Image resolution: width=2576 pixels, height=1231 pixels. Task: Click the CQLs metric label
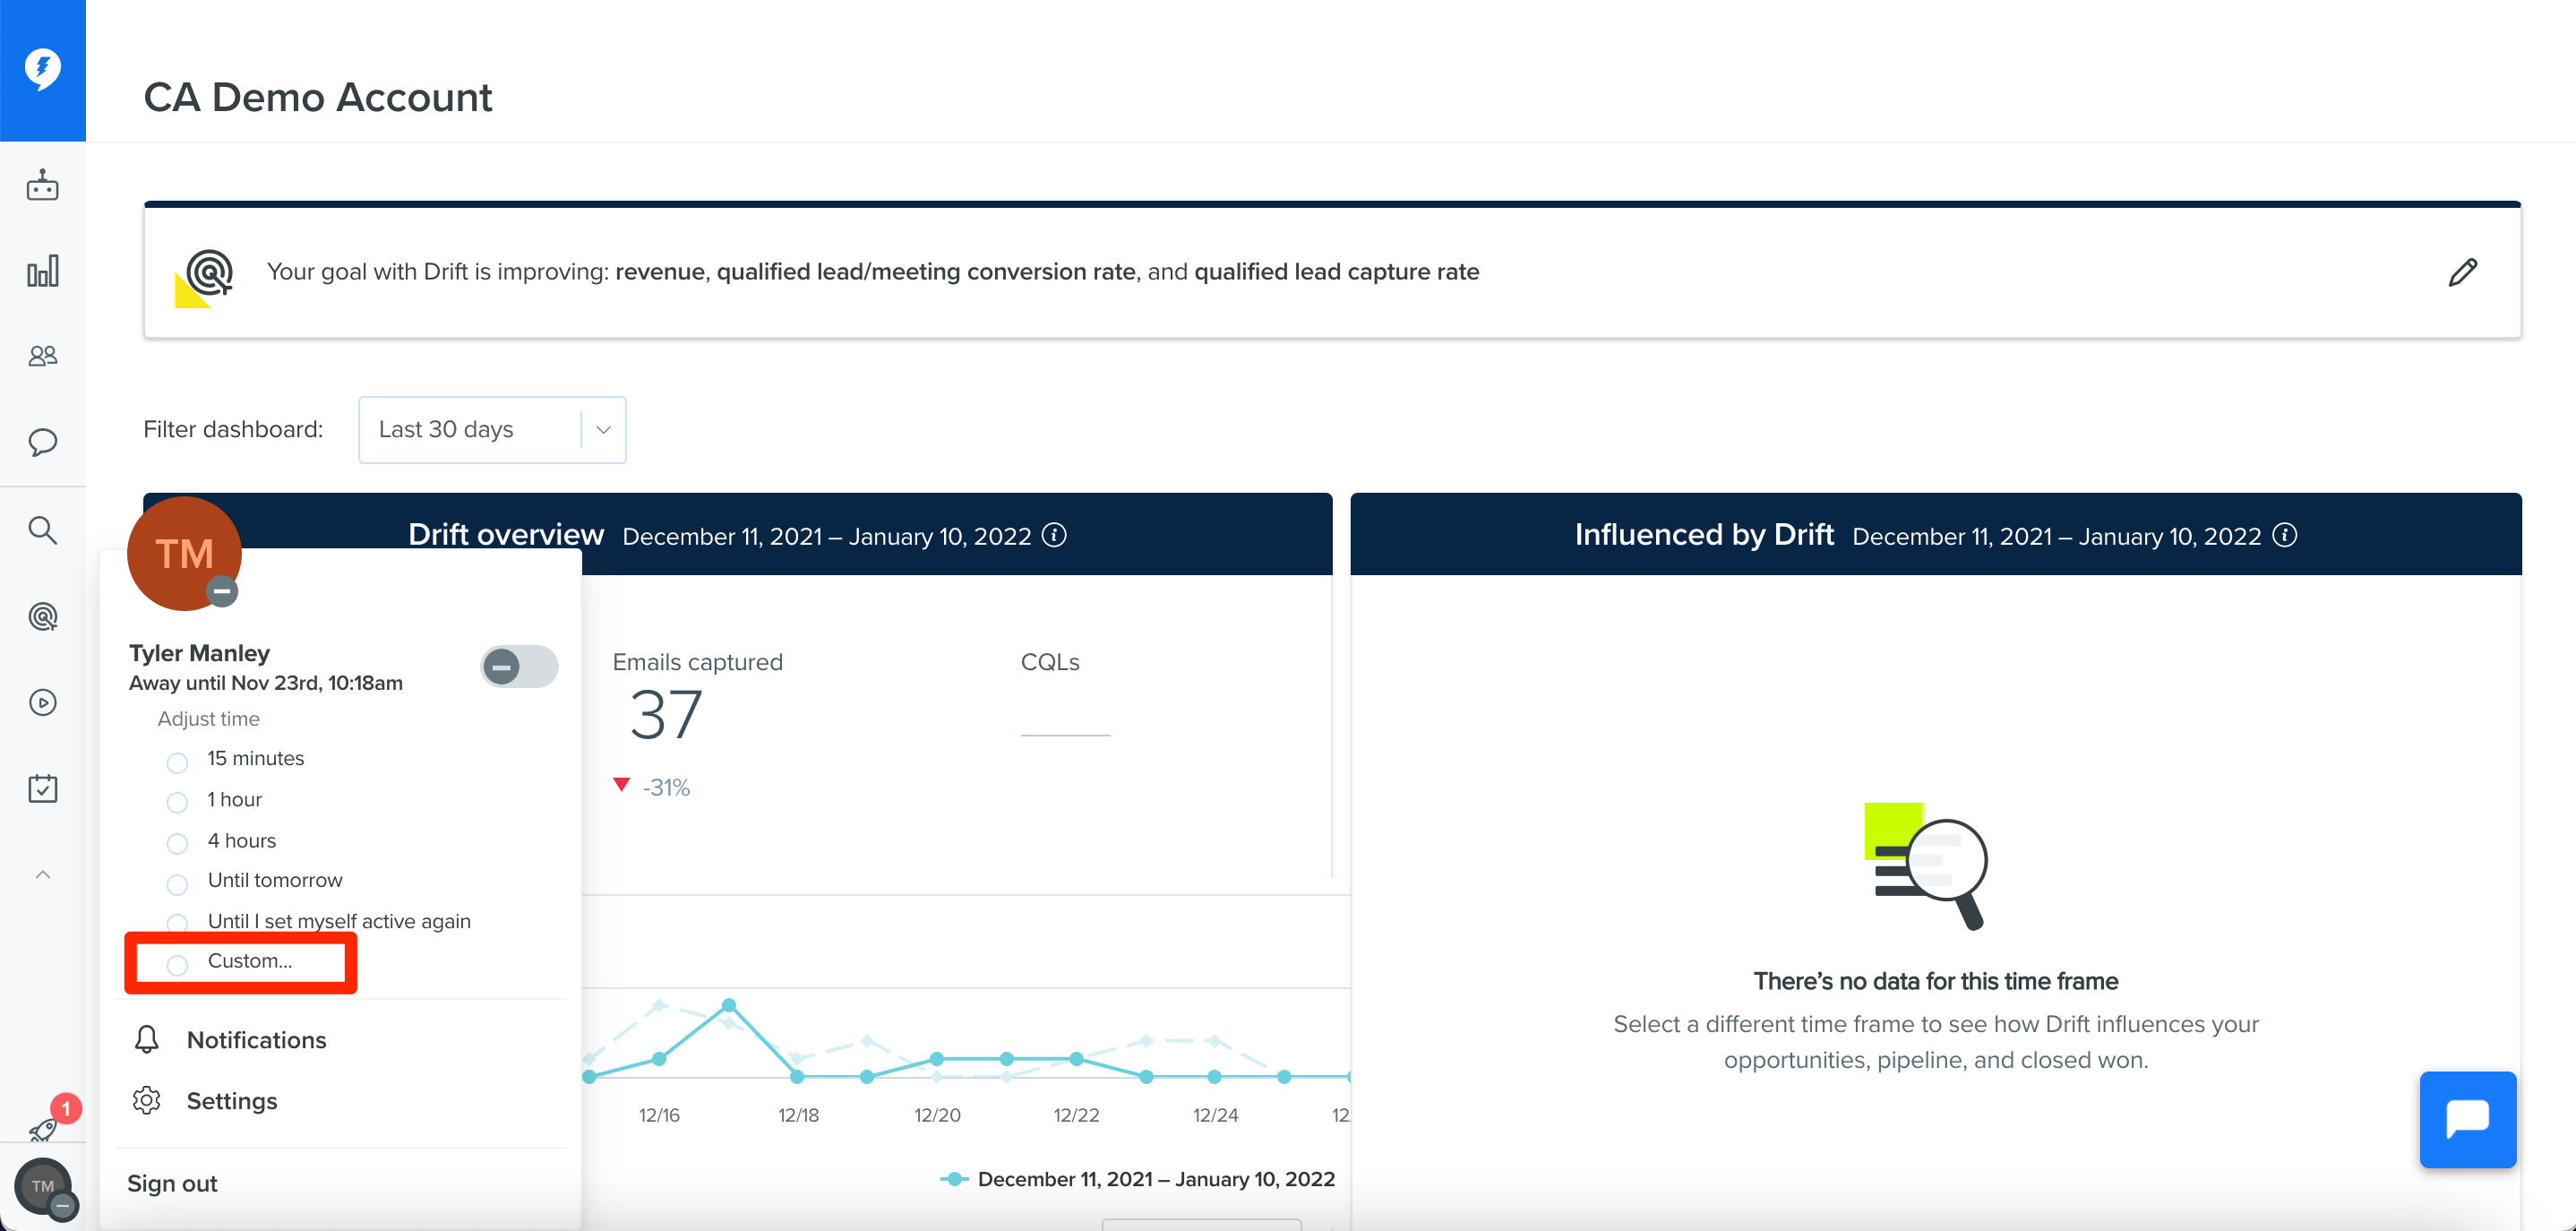1050,661
